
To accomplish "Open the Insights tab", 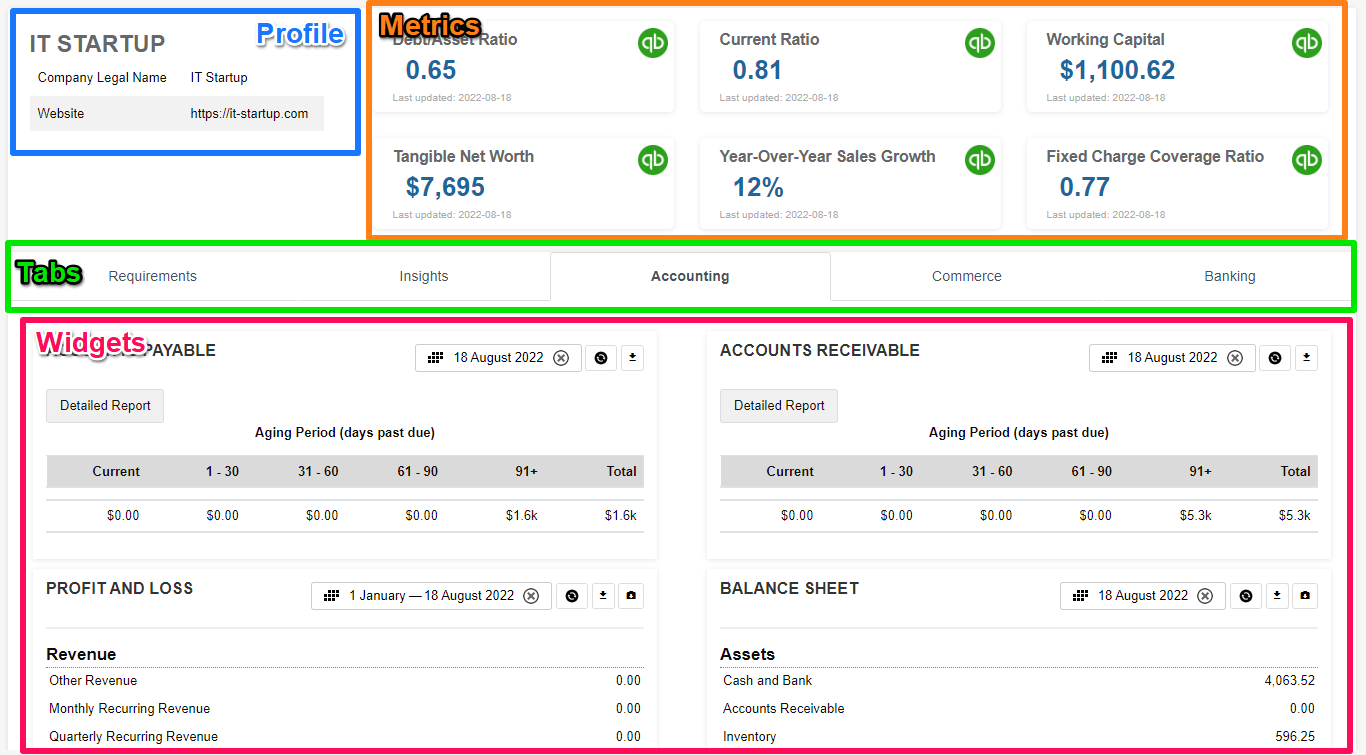I will click(424, 277).
